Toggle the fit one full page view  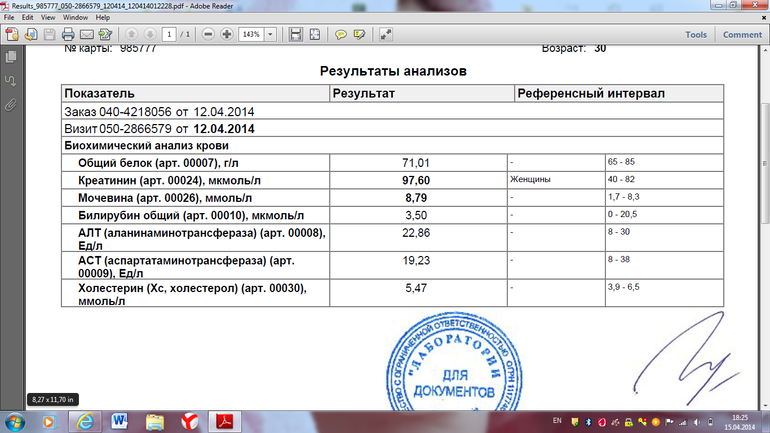click(x=315, y=34)
